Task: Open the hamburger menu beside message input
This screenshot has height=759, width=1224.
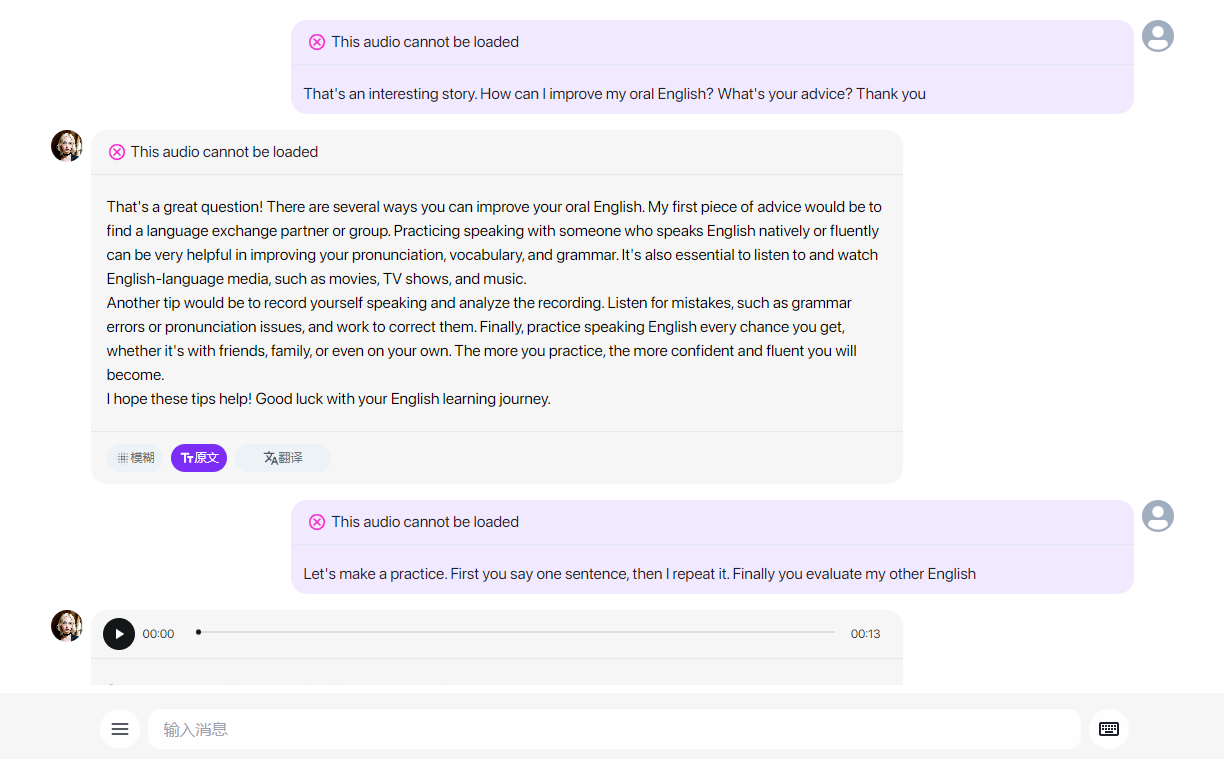Action: coord(120,729)
